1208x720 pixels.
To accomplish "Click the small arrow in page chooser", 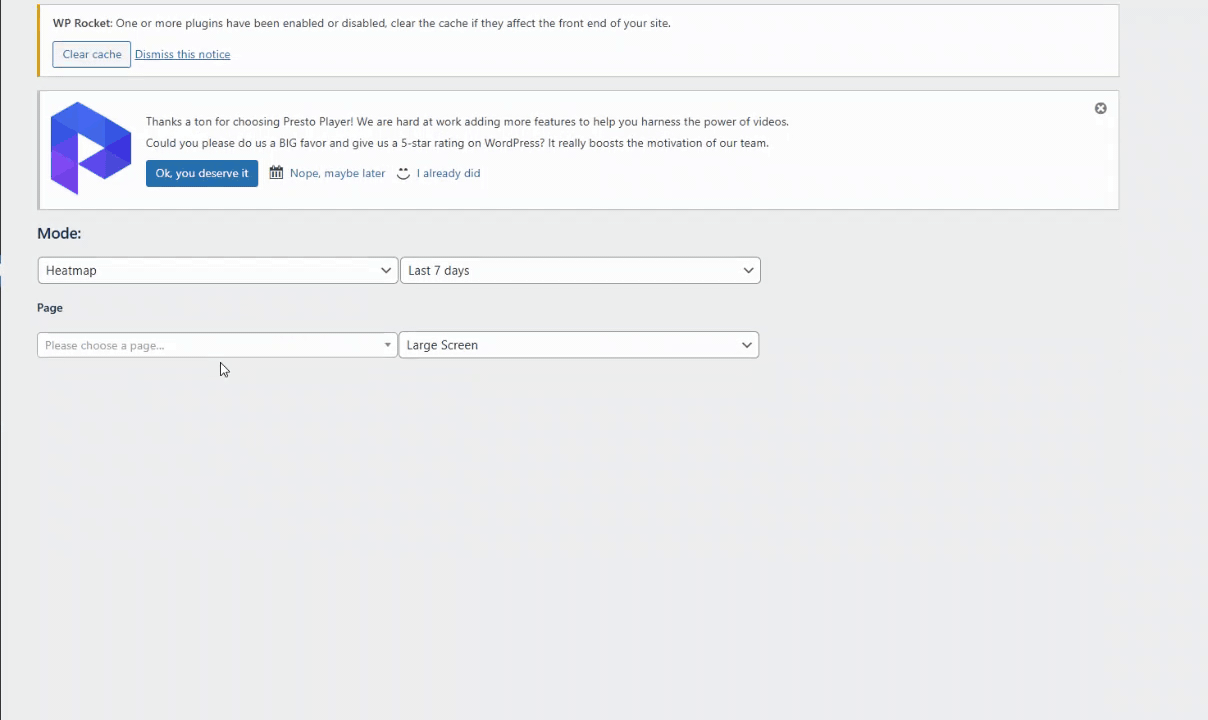I will point(388,345).
